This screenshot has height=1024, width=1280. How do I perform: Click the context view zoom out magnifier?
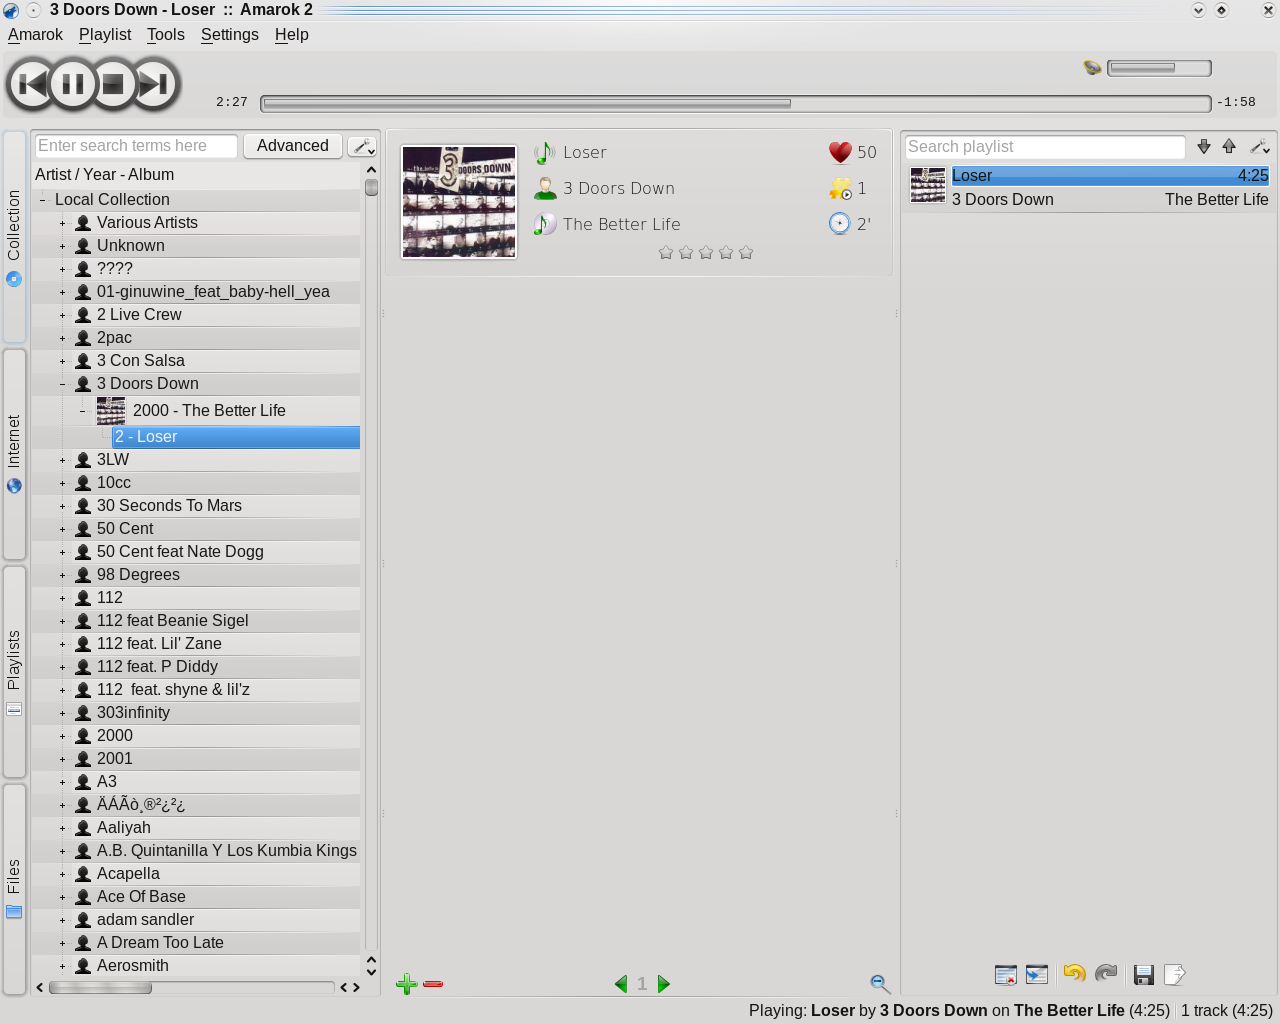click(880, 984)
